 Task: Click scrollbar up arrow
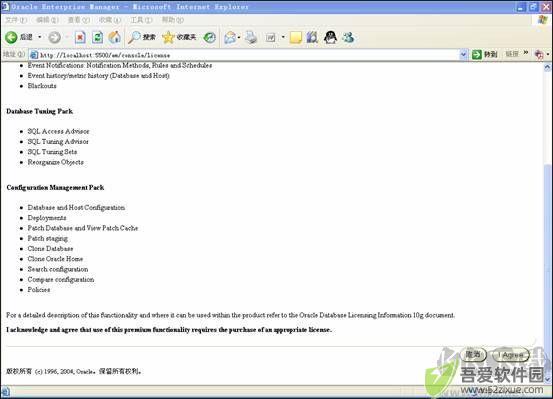tap(547, 67)
